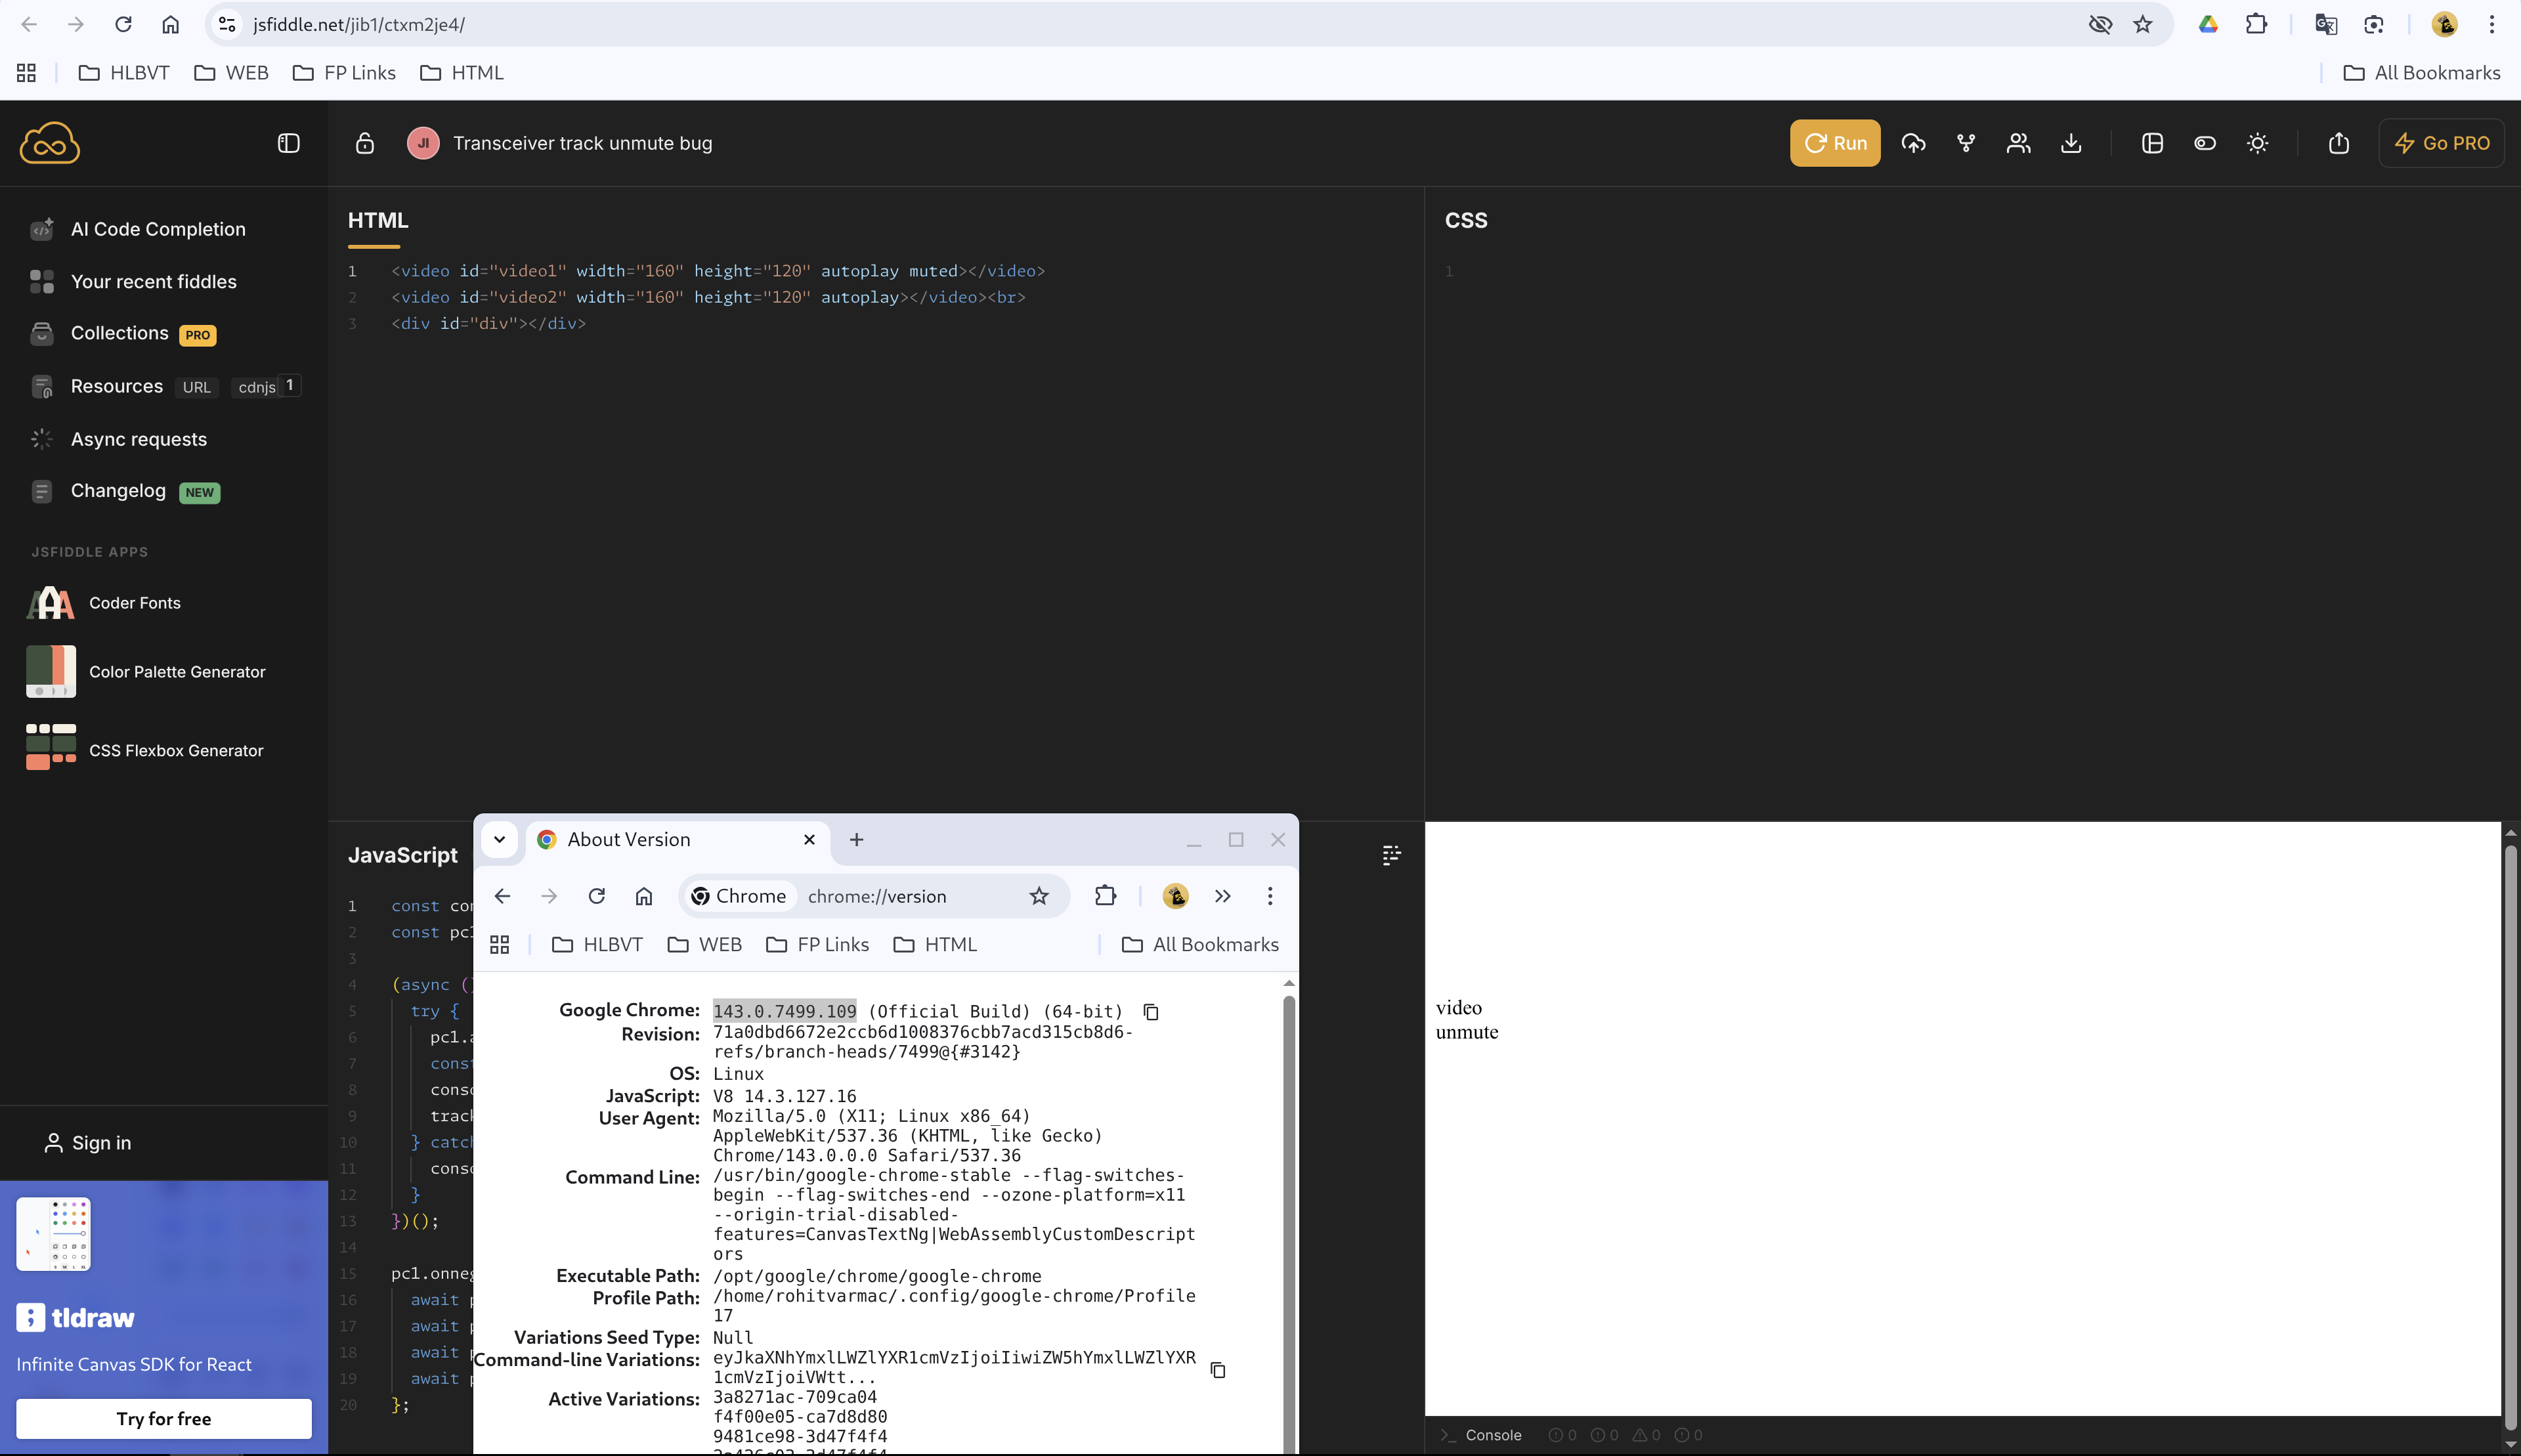Image resolution: width=2521 pixels, height=1456 pixels.
Task: Copy the Chrome version string icon
Action: (1151, 1012)
